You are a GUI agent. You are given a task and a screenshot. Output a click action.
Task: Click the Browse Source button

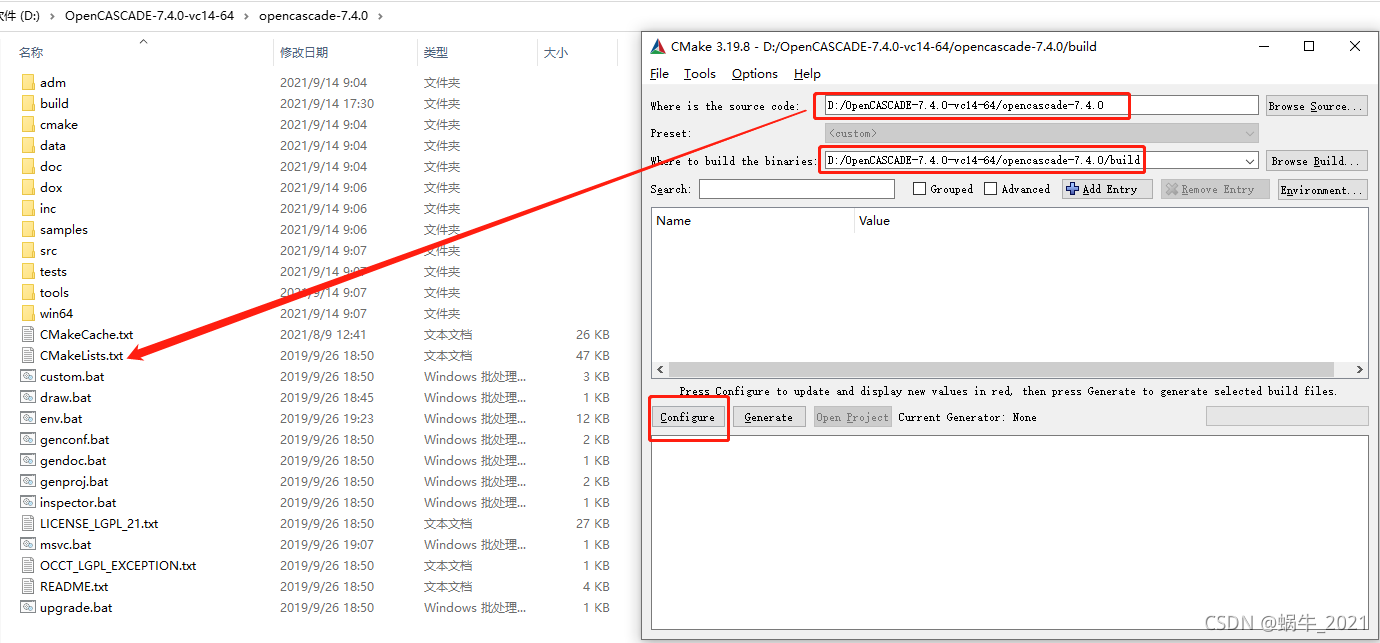point(1315,106)
